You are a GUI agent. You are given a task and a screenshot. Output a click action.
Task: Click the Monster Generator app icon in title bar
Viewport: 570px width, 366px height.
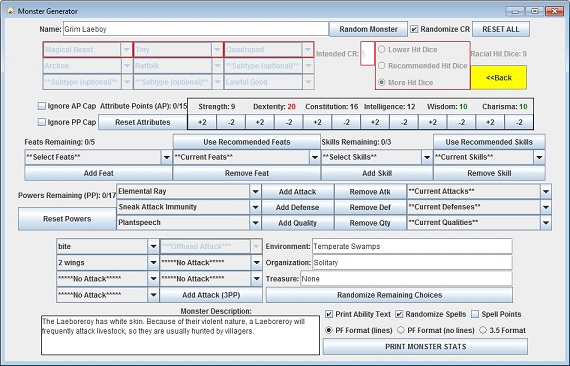11,11
